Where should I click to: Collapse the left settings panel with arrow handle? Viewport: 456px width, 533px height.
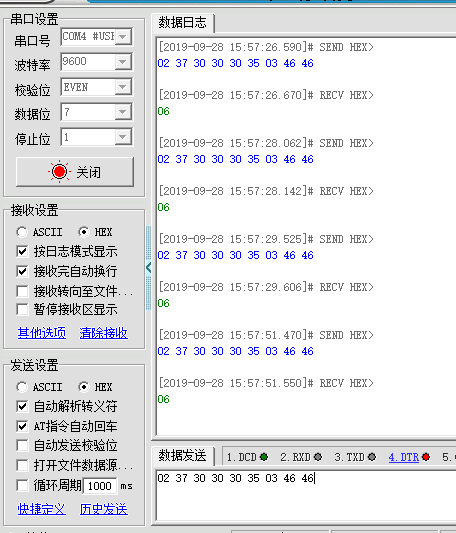(x=148, y=268)
